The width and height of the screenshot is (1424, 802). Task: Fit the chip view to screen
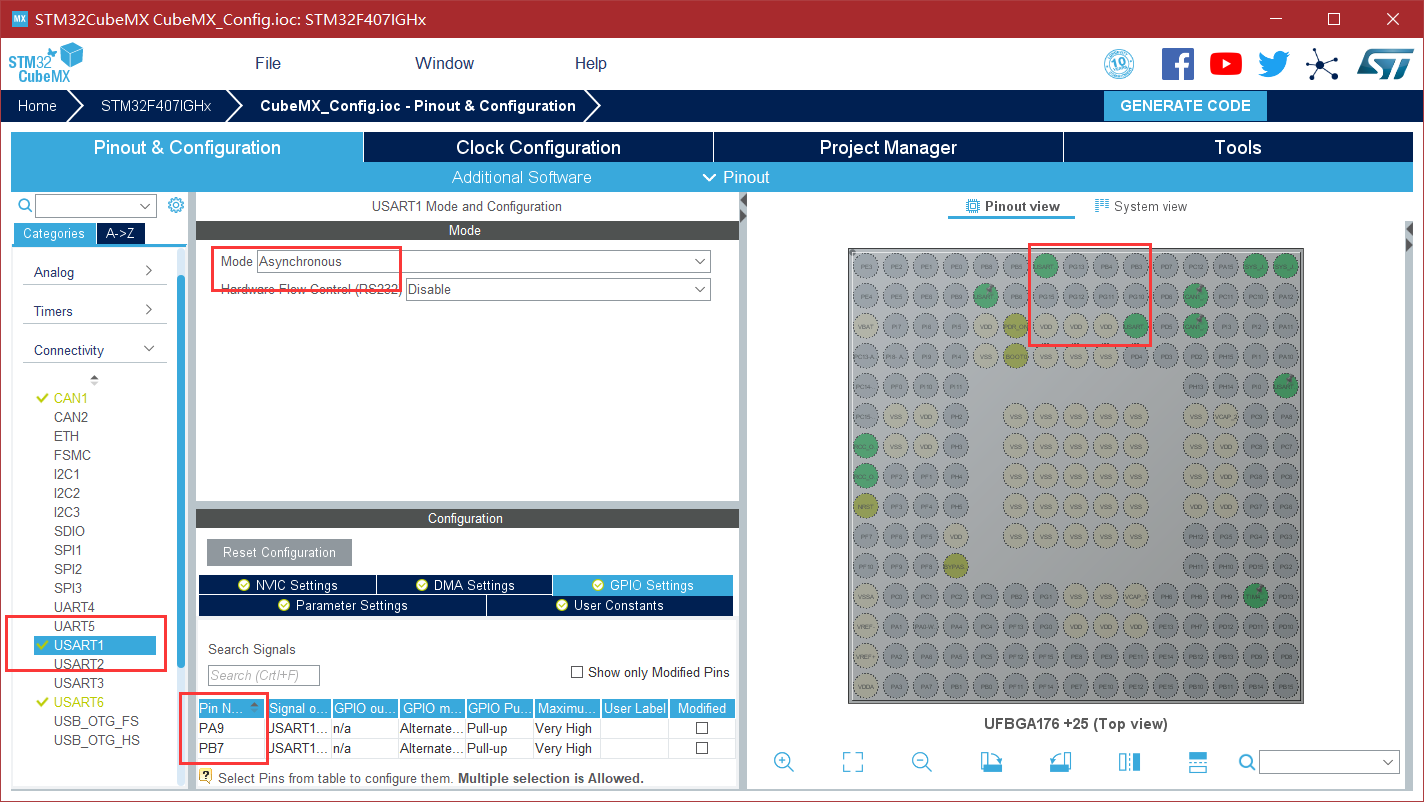point(853,762)
